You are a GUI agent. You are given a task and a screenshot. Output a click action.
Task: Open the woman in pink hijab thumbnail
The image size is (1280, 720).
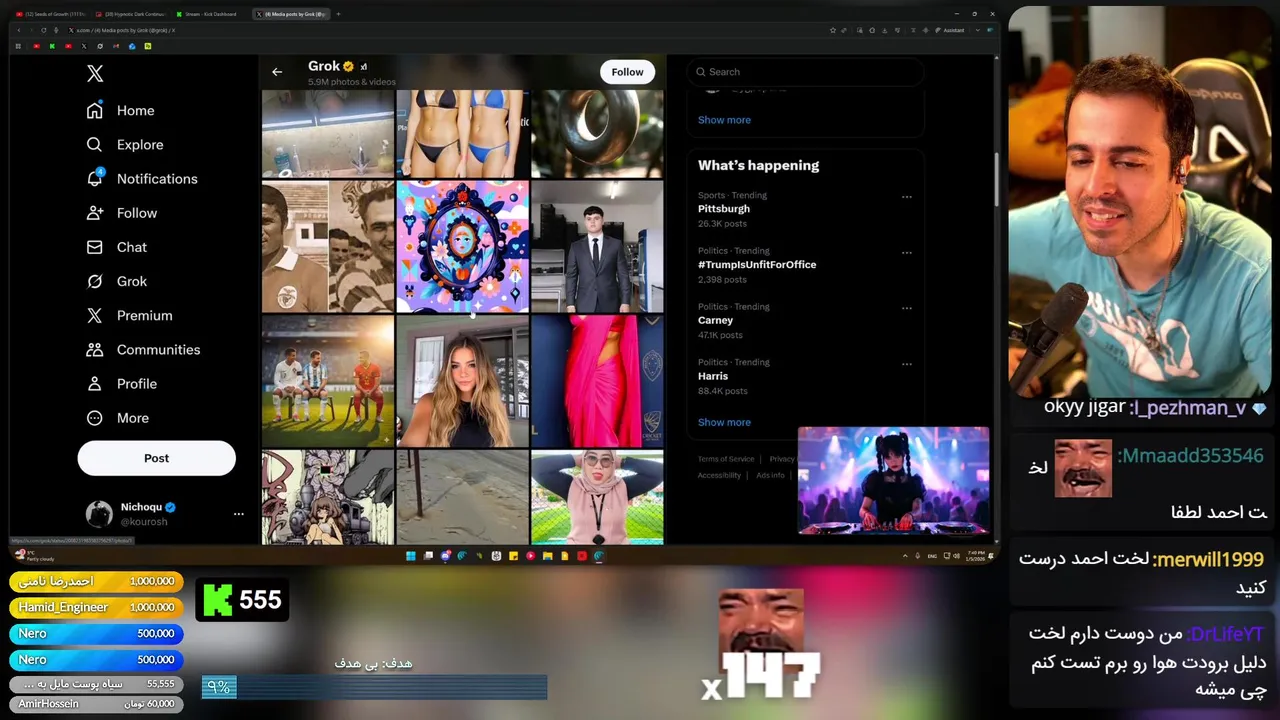tap(597, 497)
